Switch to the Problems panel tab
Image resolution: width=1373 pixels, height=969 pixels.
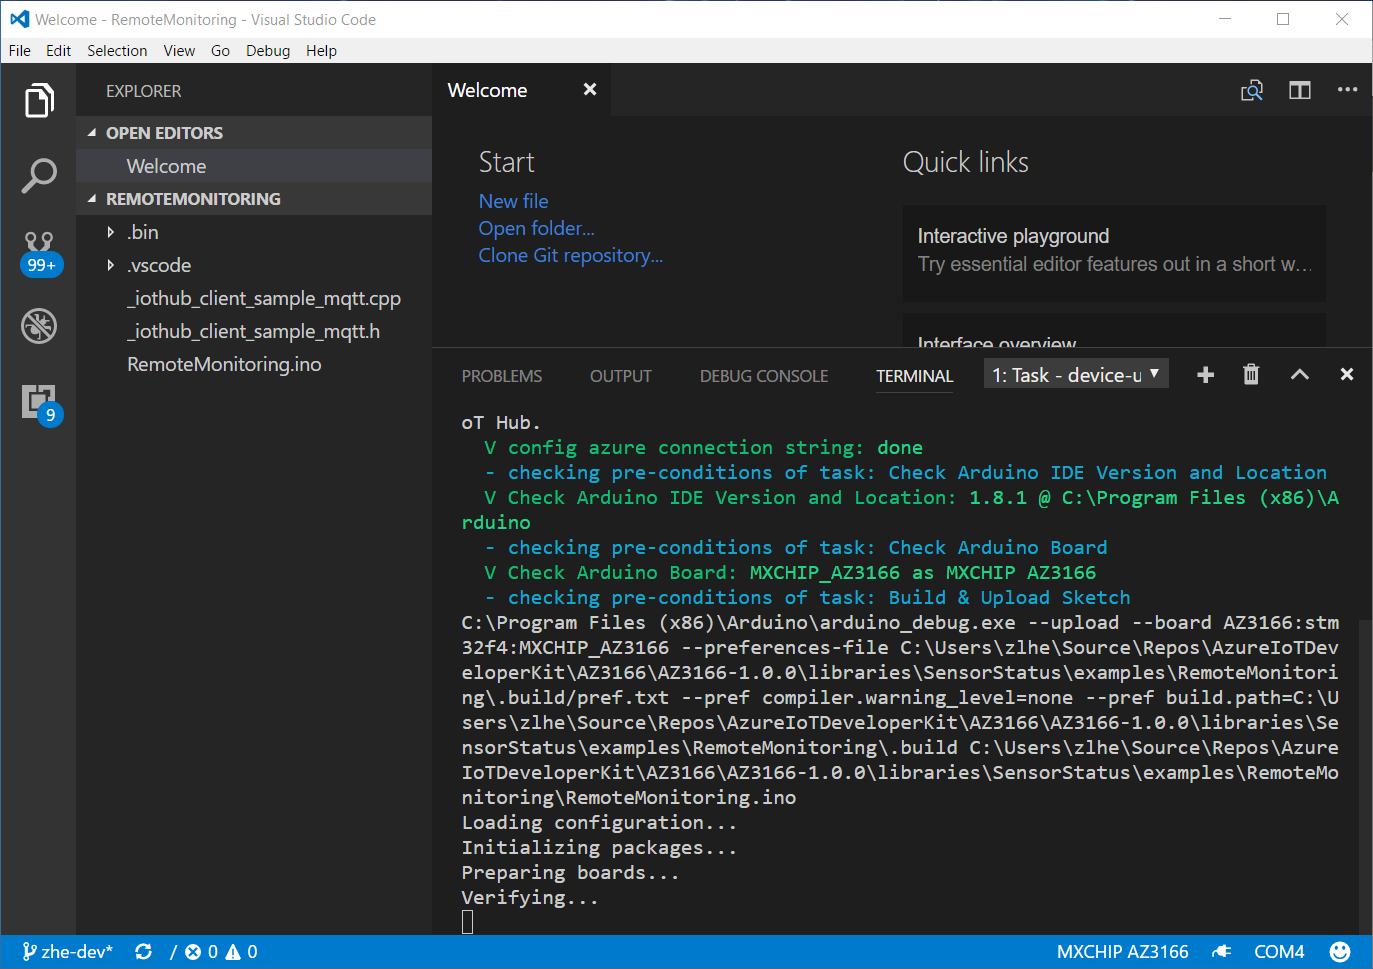502,376
